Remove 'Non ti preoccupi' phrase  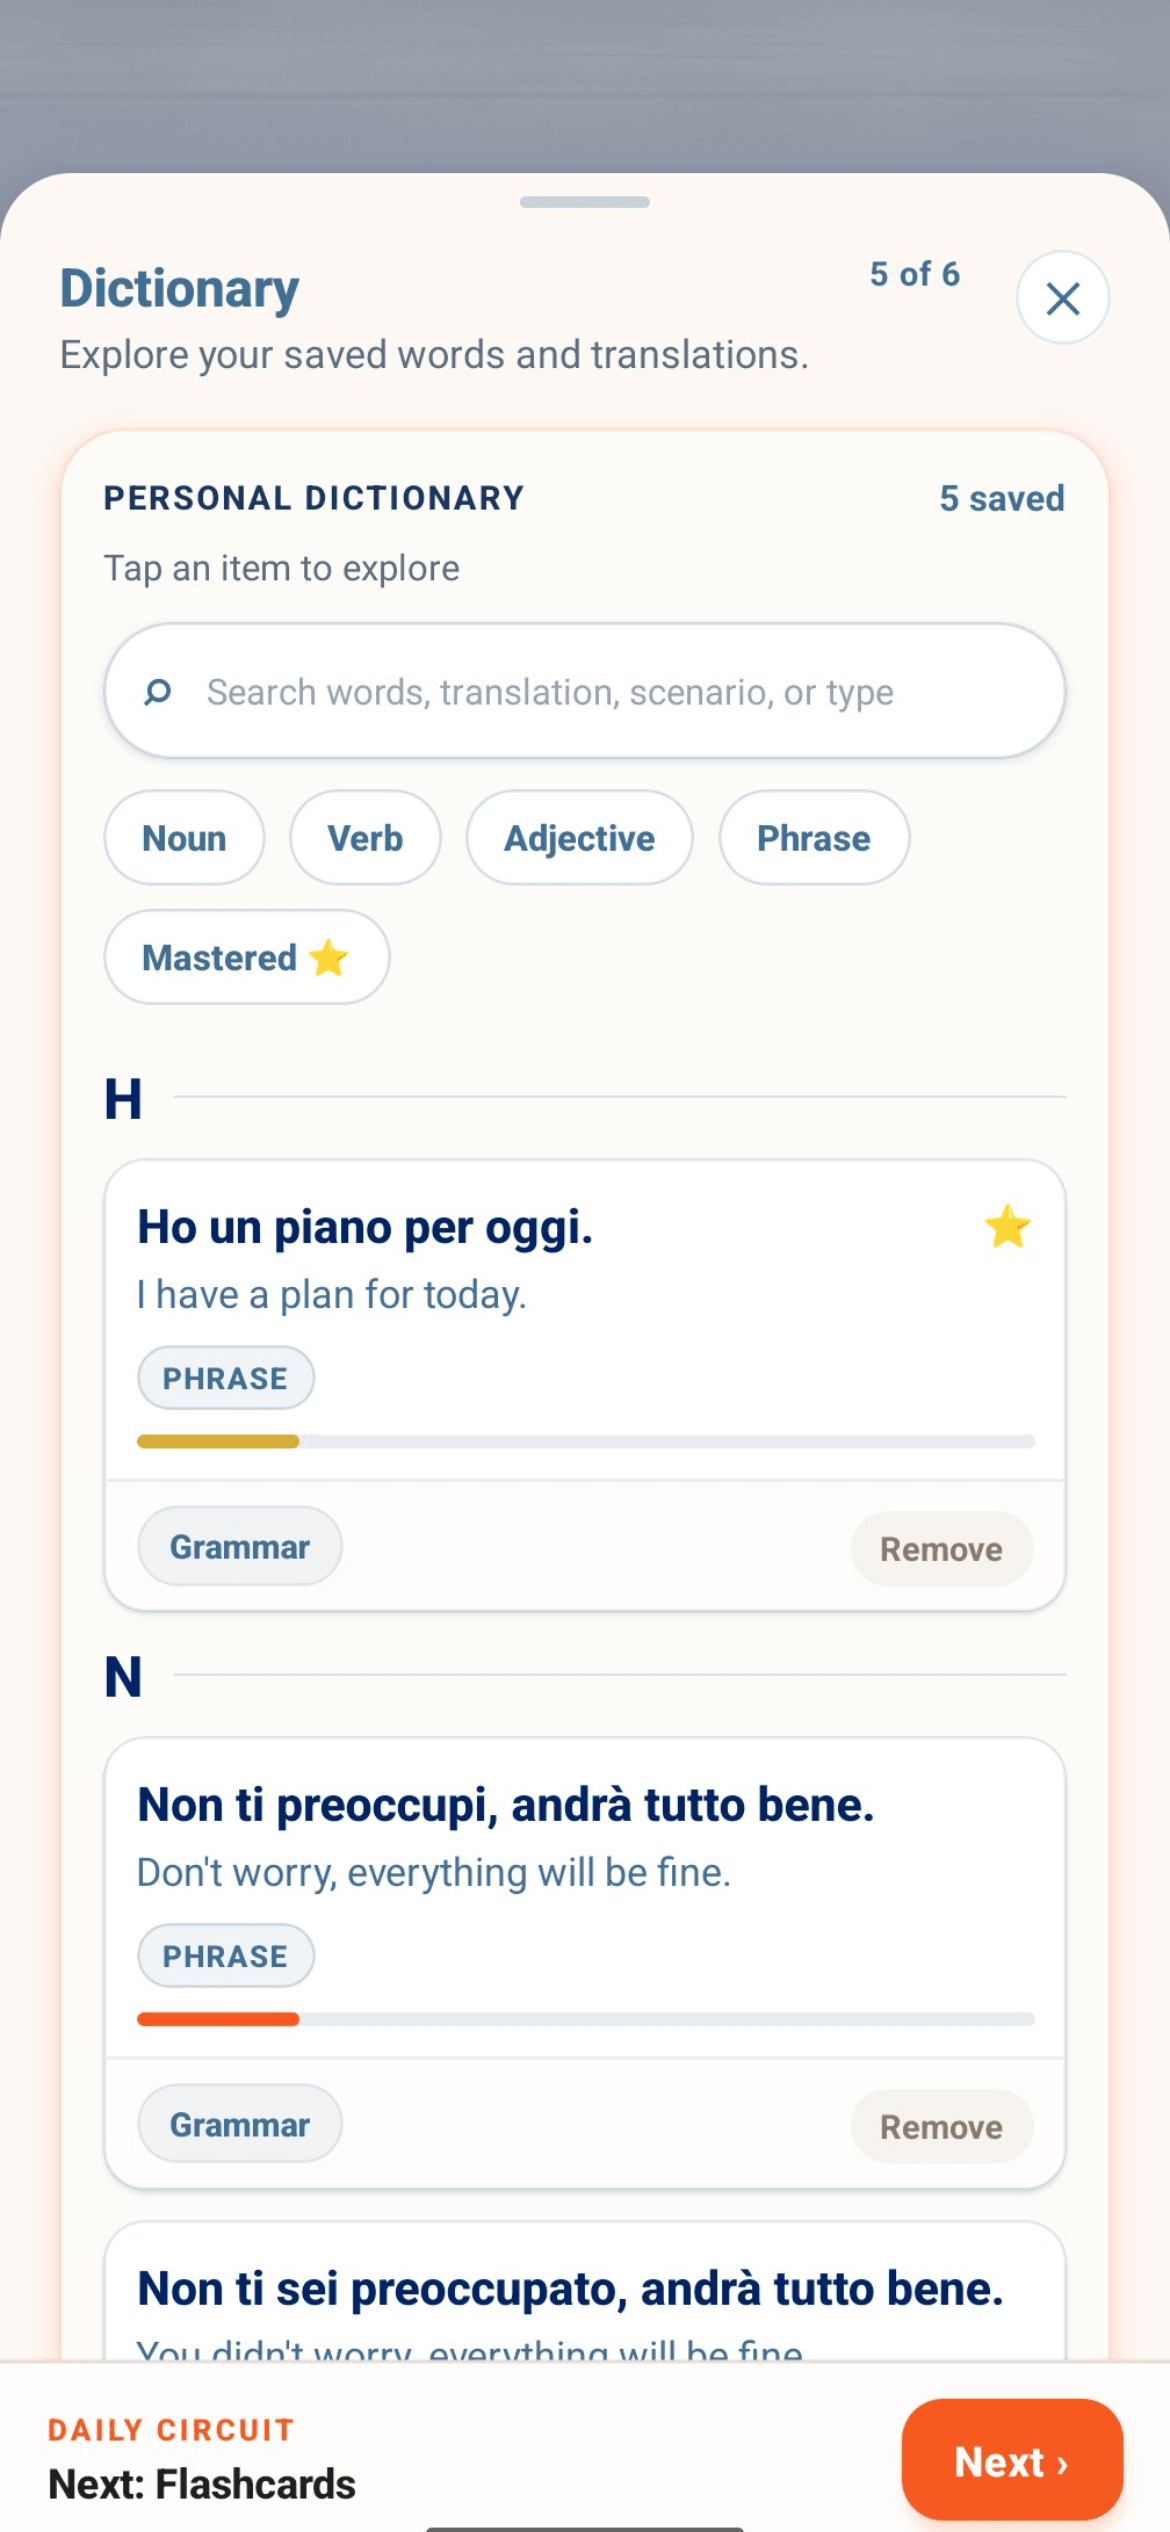(x=941, y=2127)
